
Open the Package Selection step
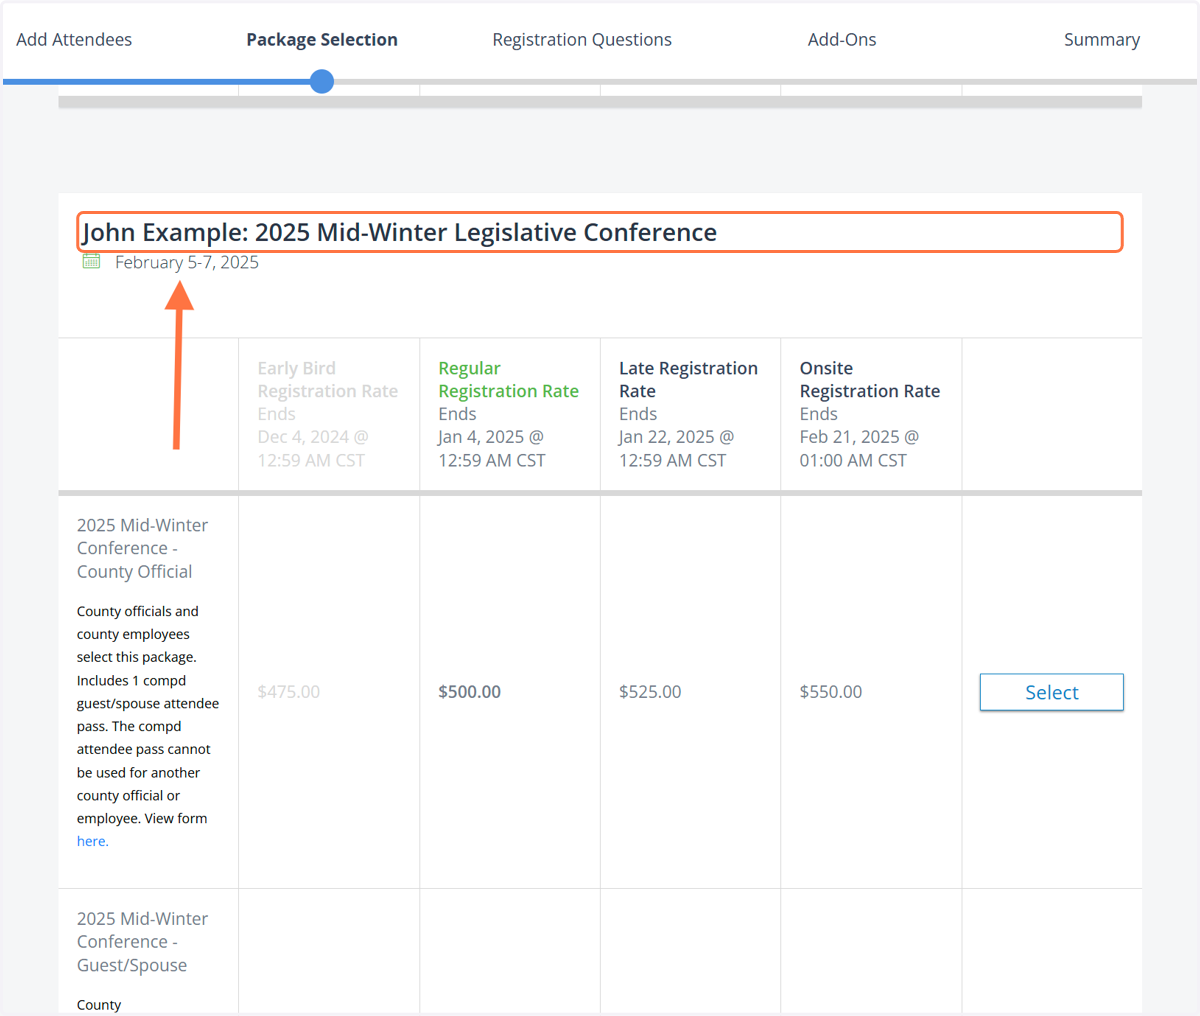[x=322, y=40]
